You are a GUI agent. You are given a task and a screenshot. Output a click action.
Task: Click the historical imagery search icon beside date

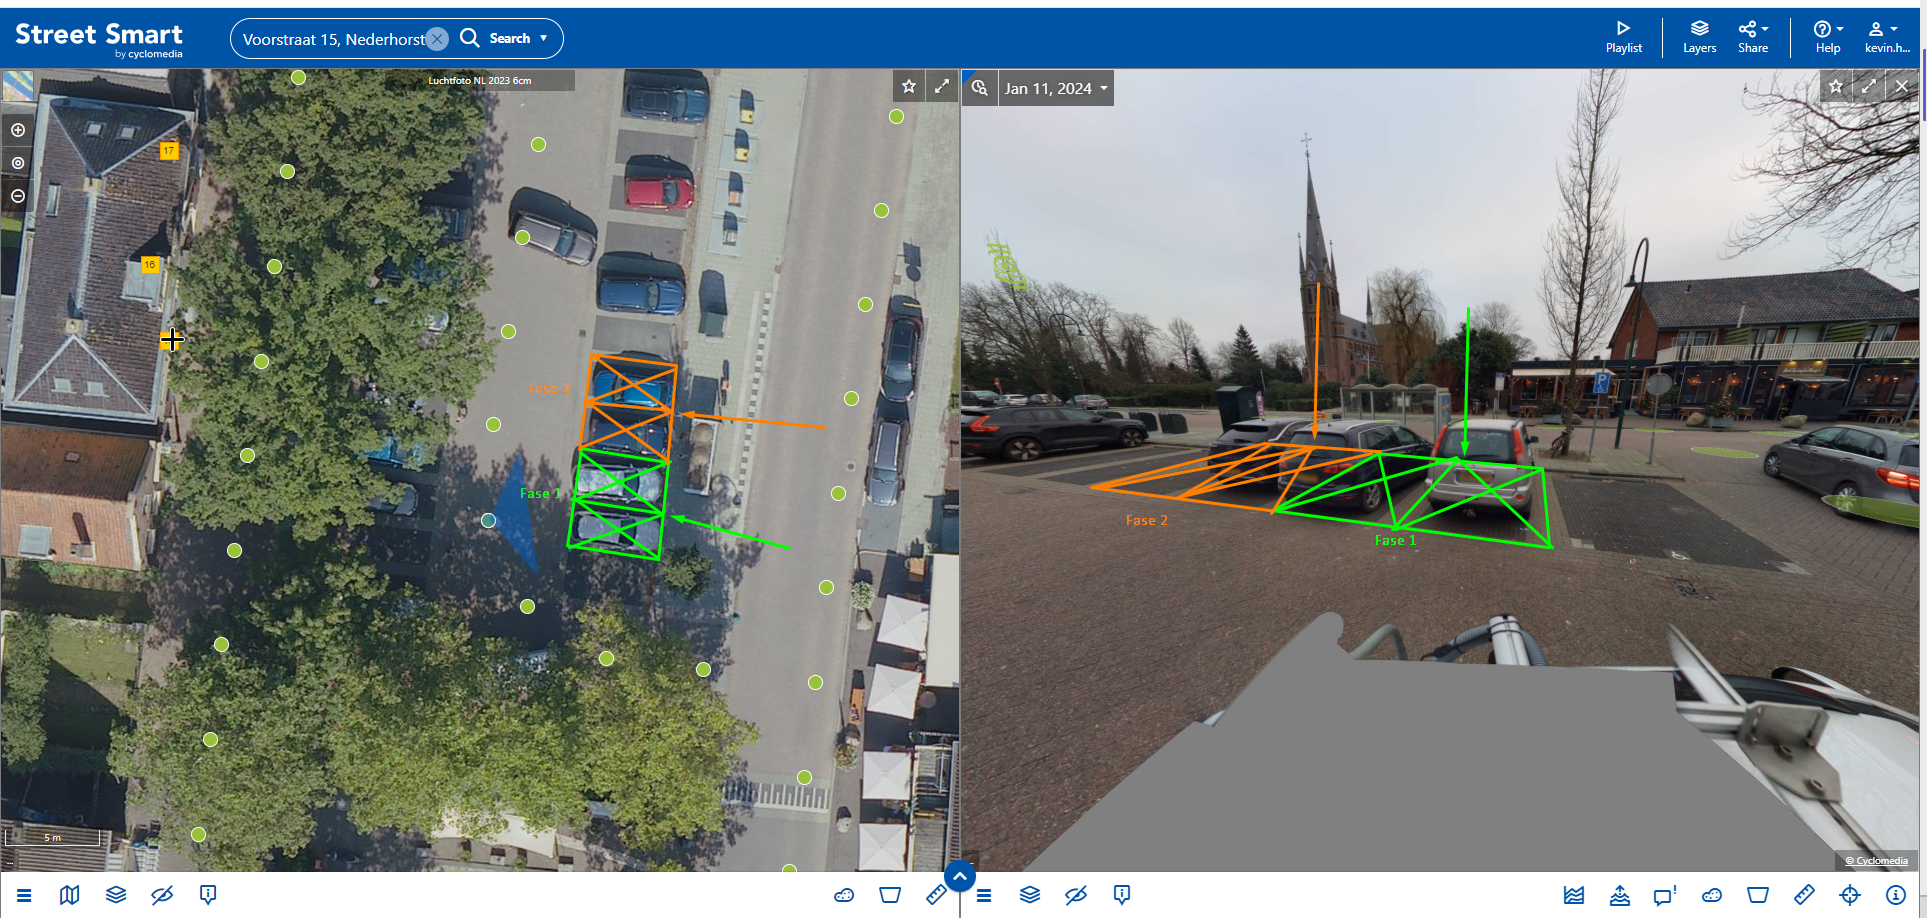(x=980, y=88)
